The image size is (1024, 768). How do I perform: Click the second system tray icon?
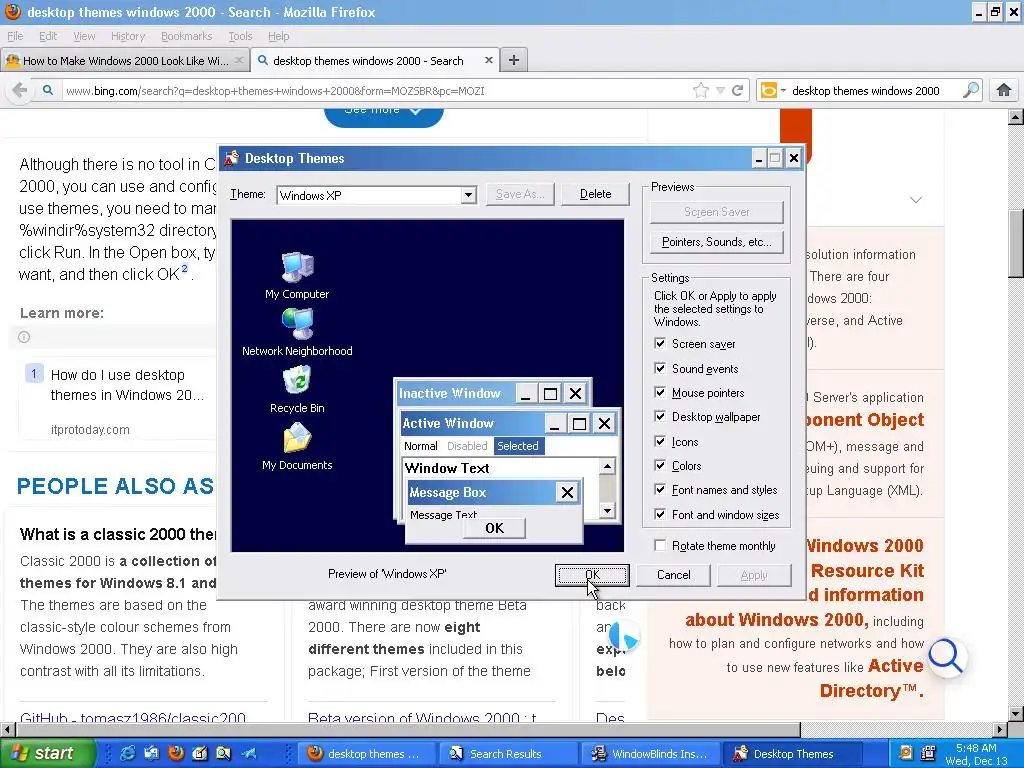(927, 753)
